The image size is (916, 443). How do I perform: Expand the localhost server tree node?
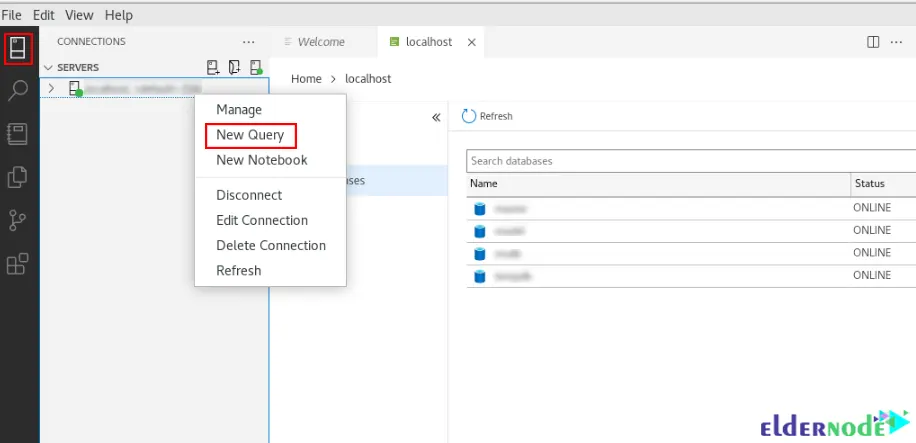click(51, 88)
